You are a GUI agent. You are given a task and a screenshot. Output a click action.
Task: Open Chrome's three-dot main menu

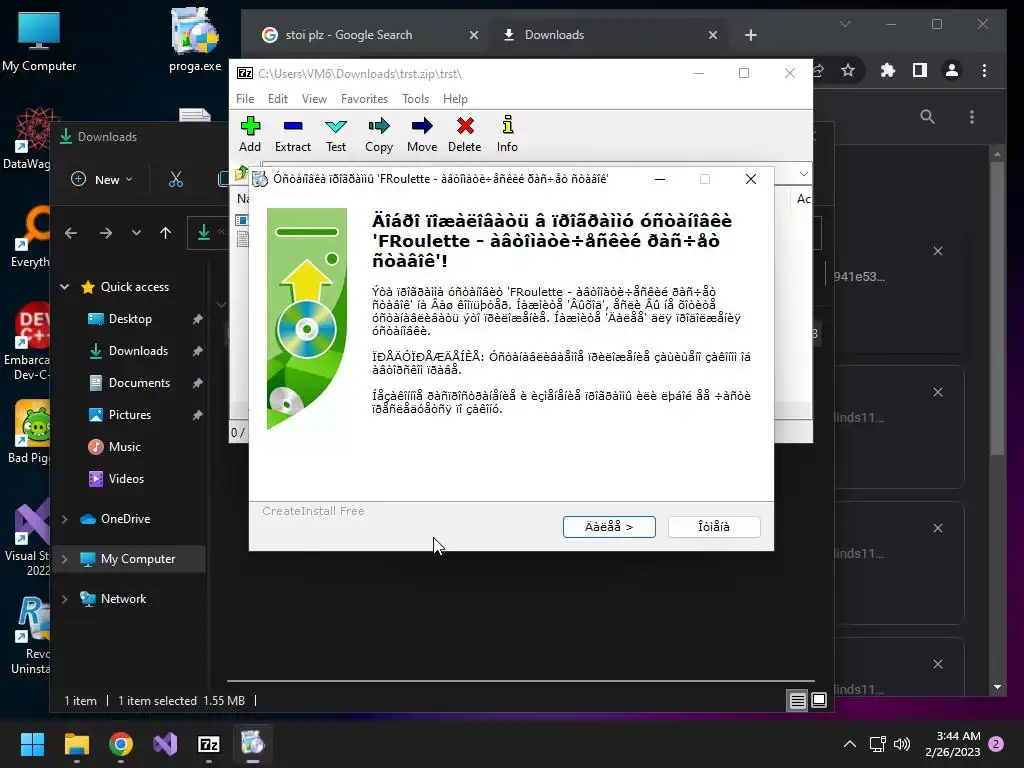(984, 71)
